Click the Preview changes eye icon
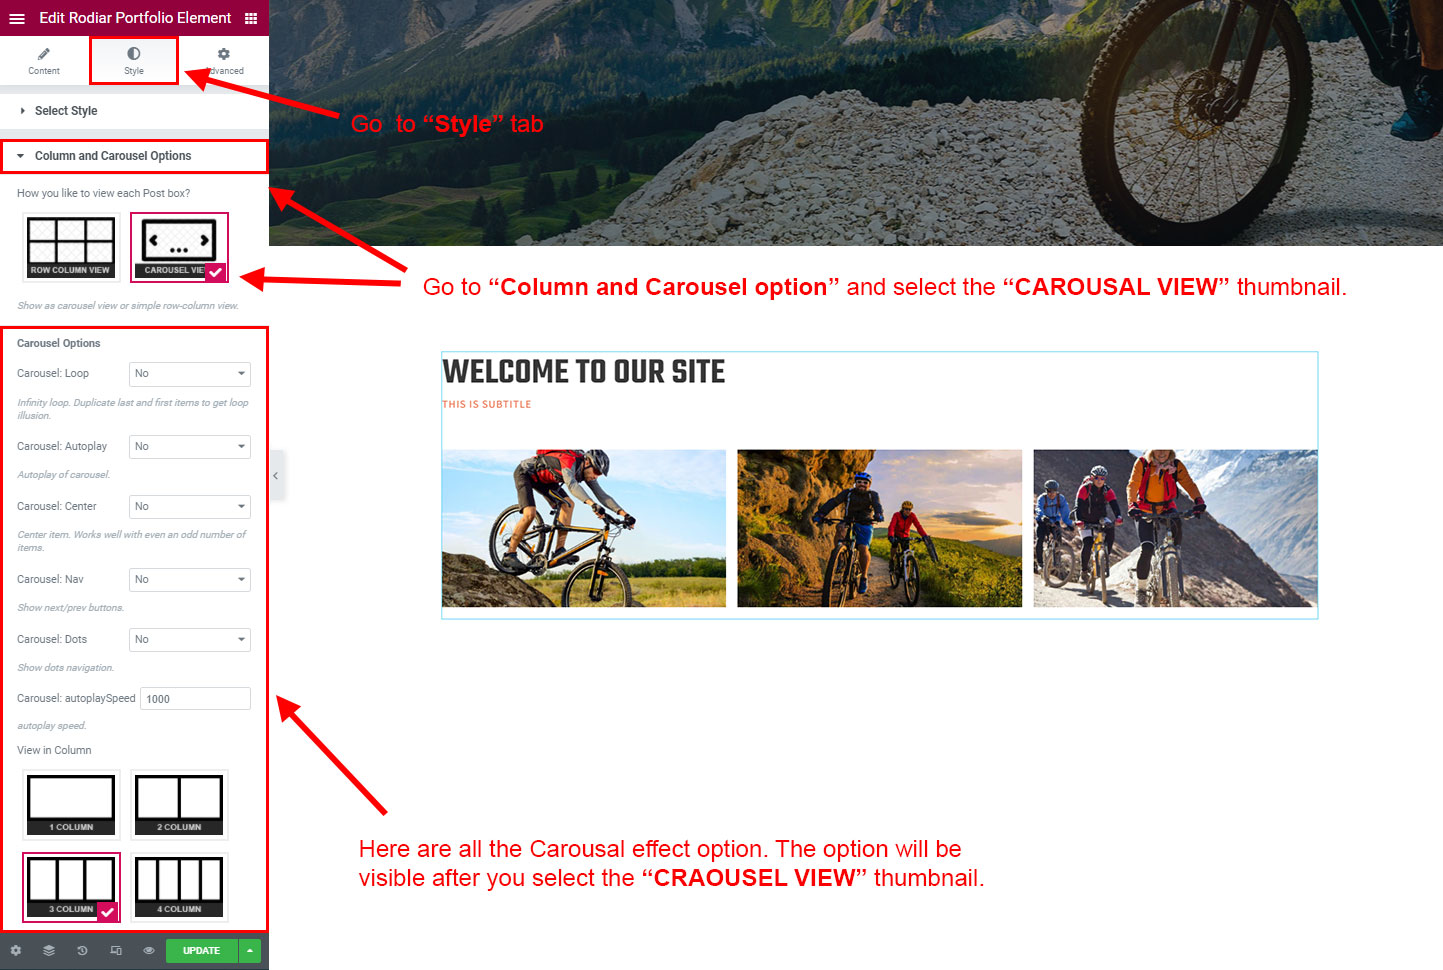Screen dimensions: 1443x970 coord(149,950)
